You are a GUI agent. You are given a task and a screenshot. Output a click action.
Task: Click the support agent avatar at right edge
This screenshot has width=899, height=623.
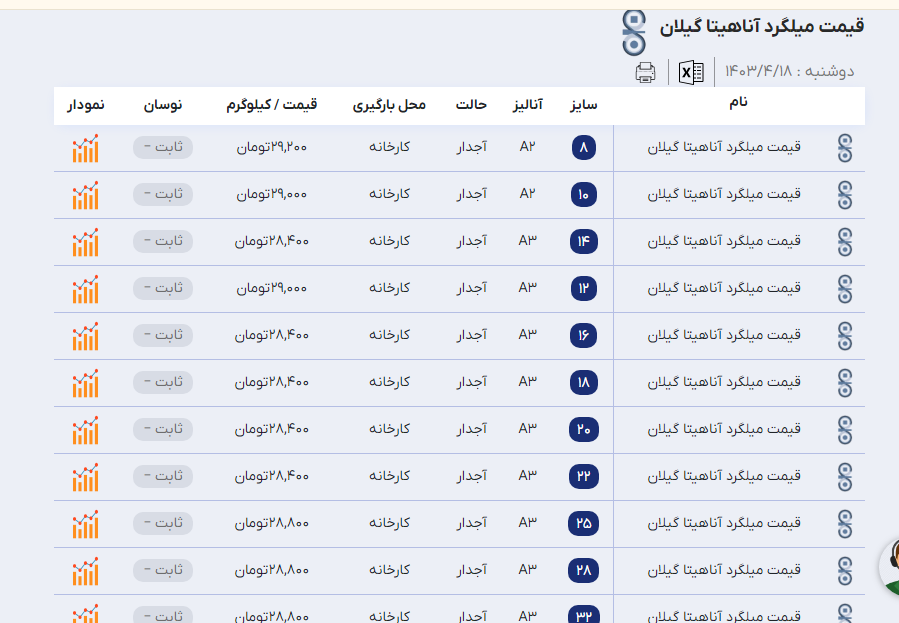coord(888,566)
